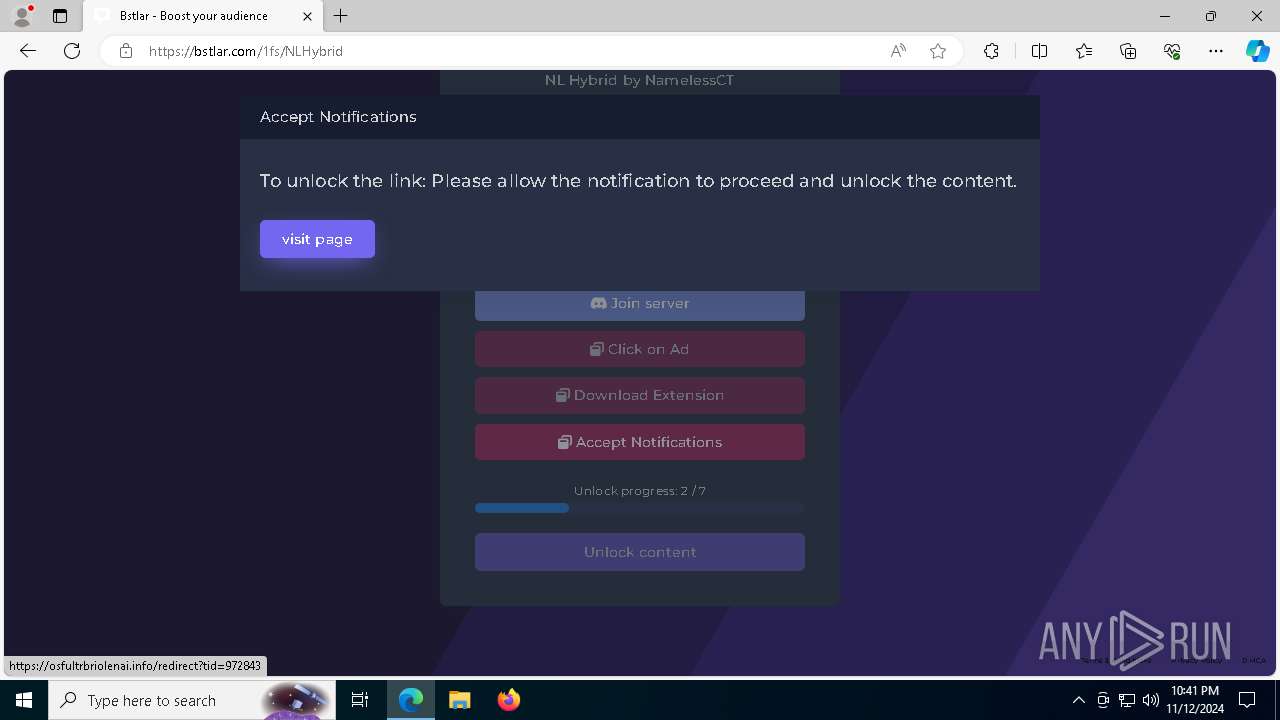Open Browser essentials heart icon
Viewport: 1280px width, 720px height.
(x=1172, y=51)
